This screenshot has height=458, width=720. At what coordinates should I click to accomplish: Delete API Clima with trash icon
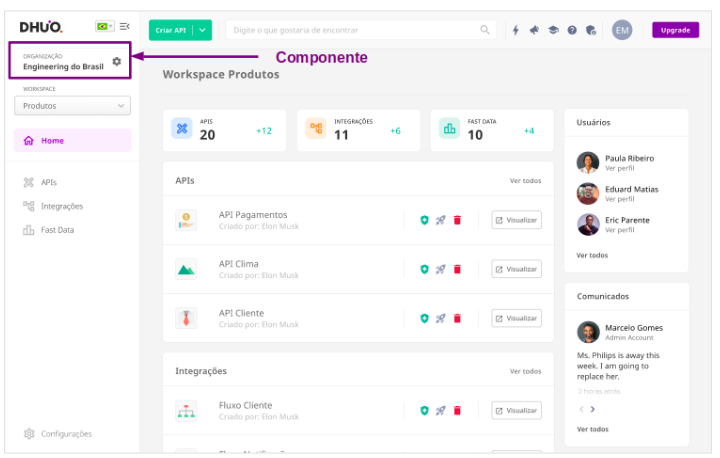click(457, 270)
